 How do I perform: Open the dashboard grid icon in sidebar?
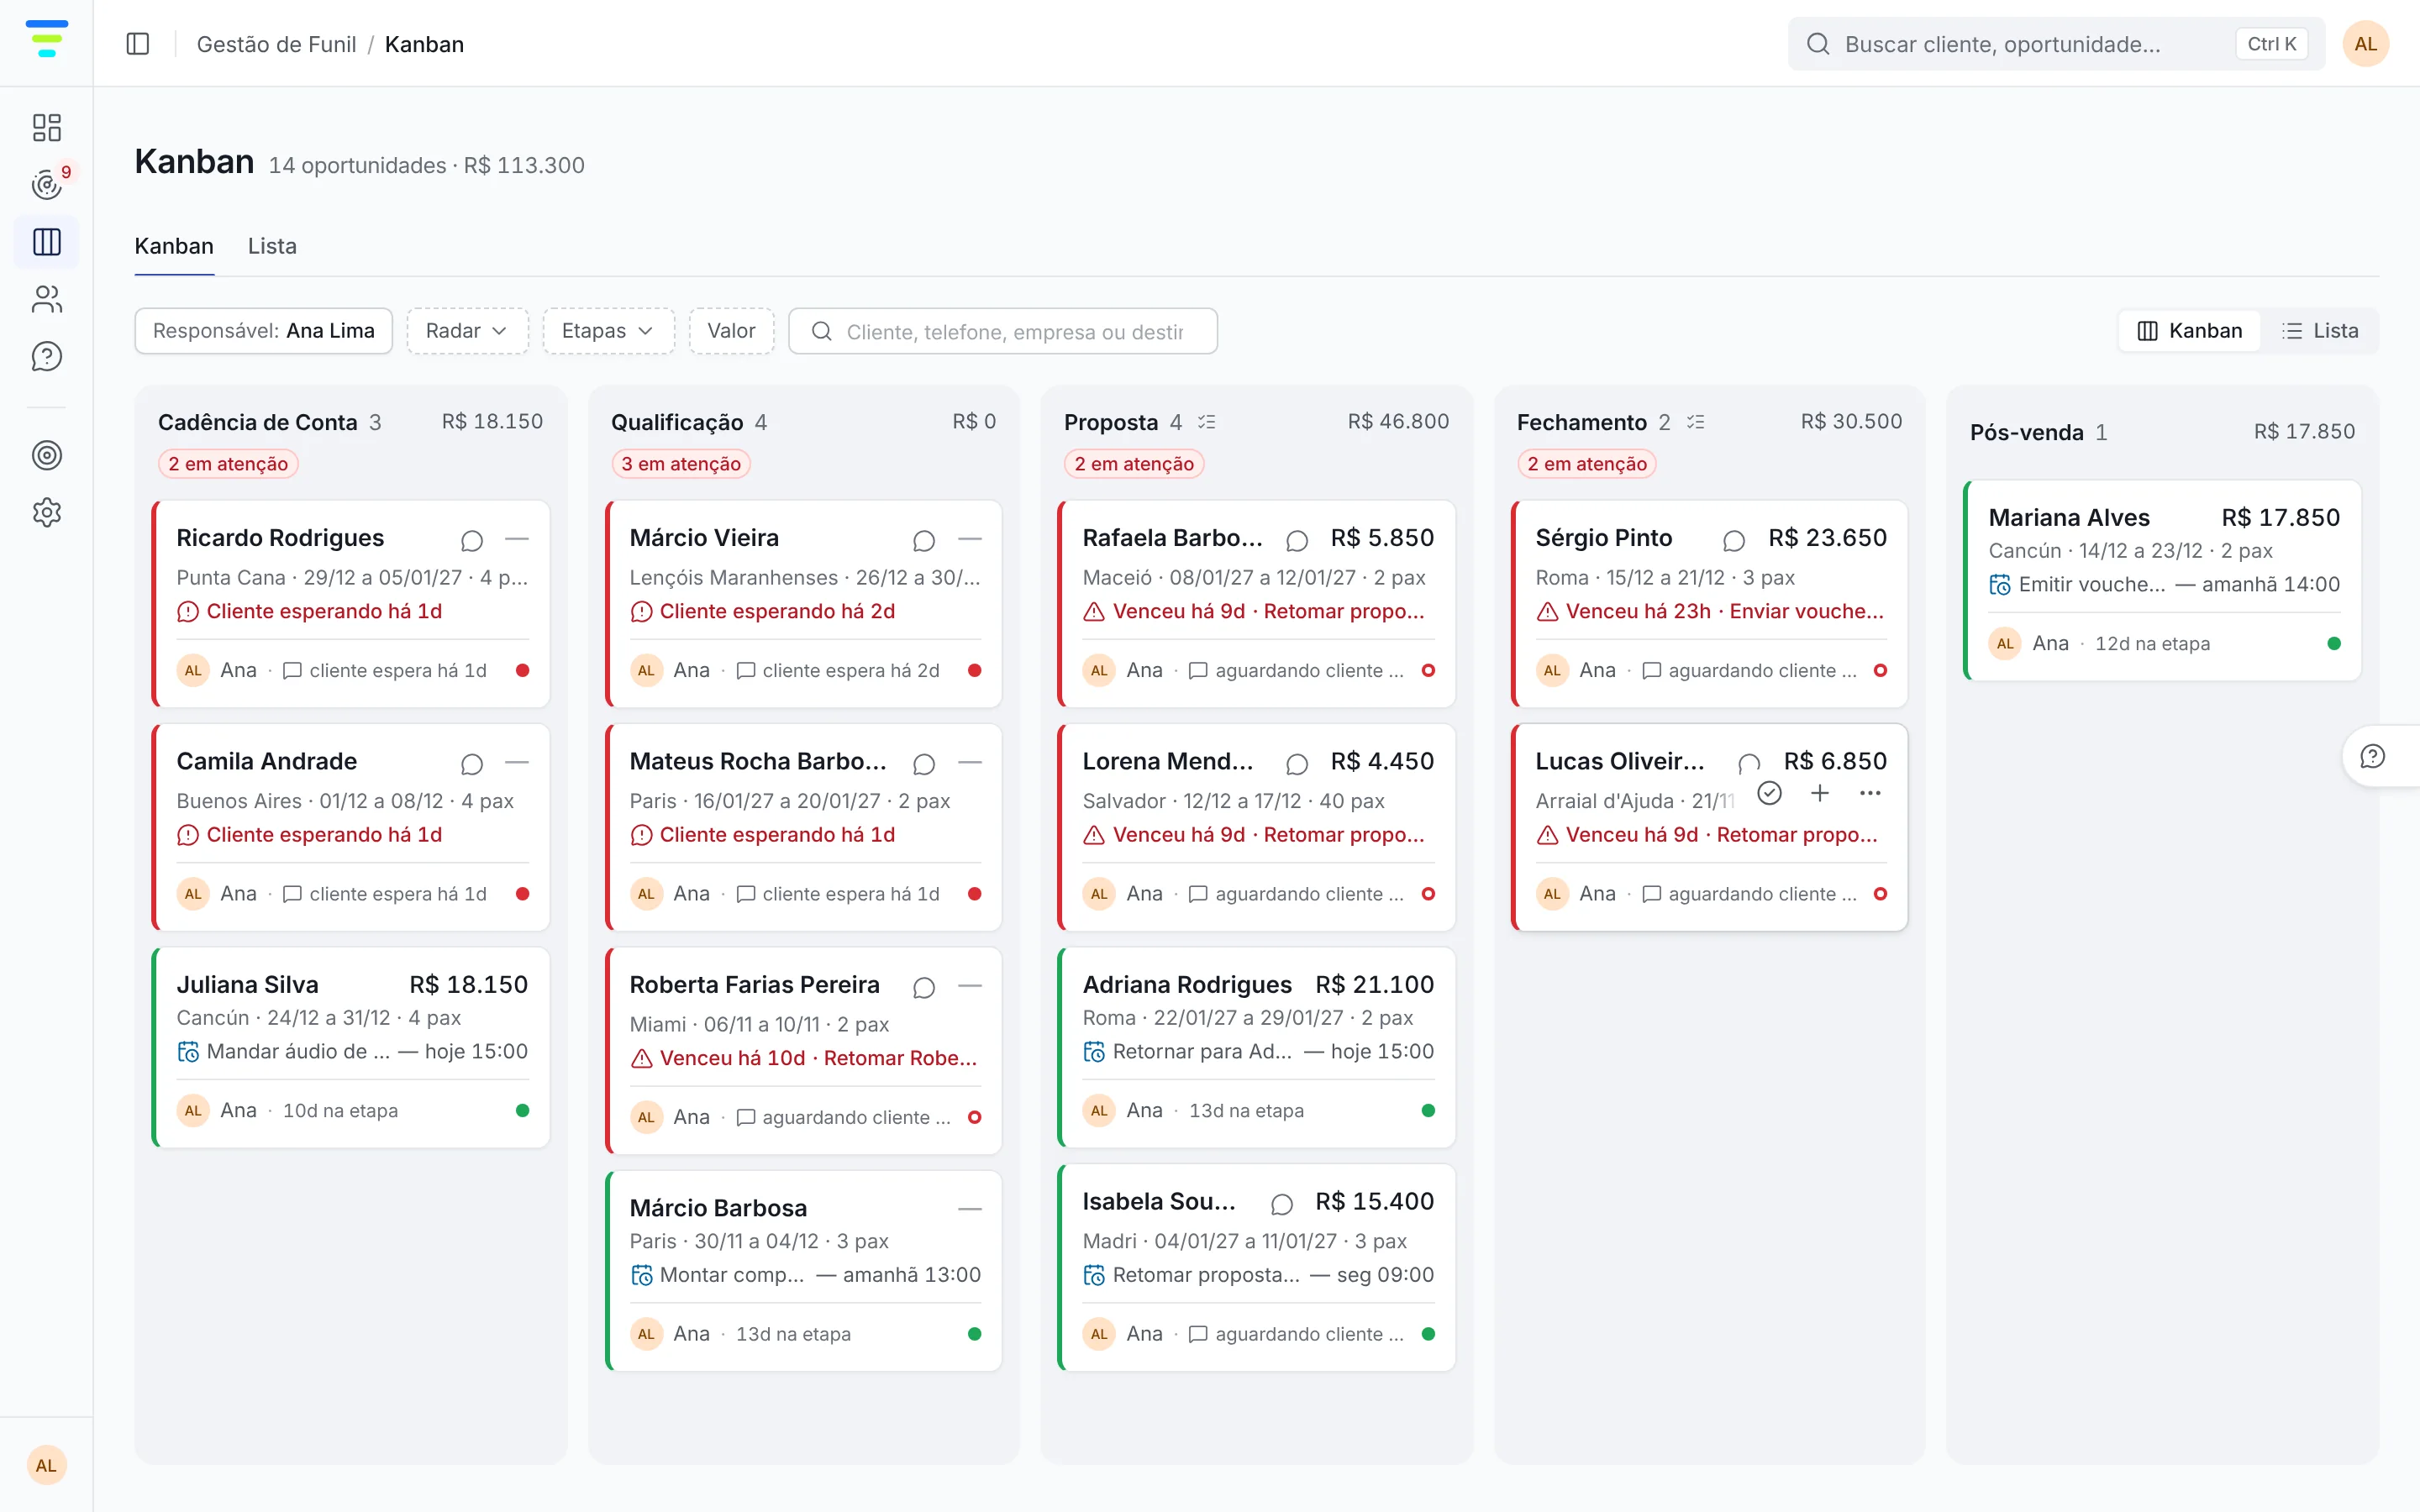(47, 127)
